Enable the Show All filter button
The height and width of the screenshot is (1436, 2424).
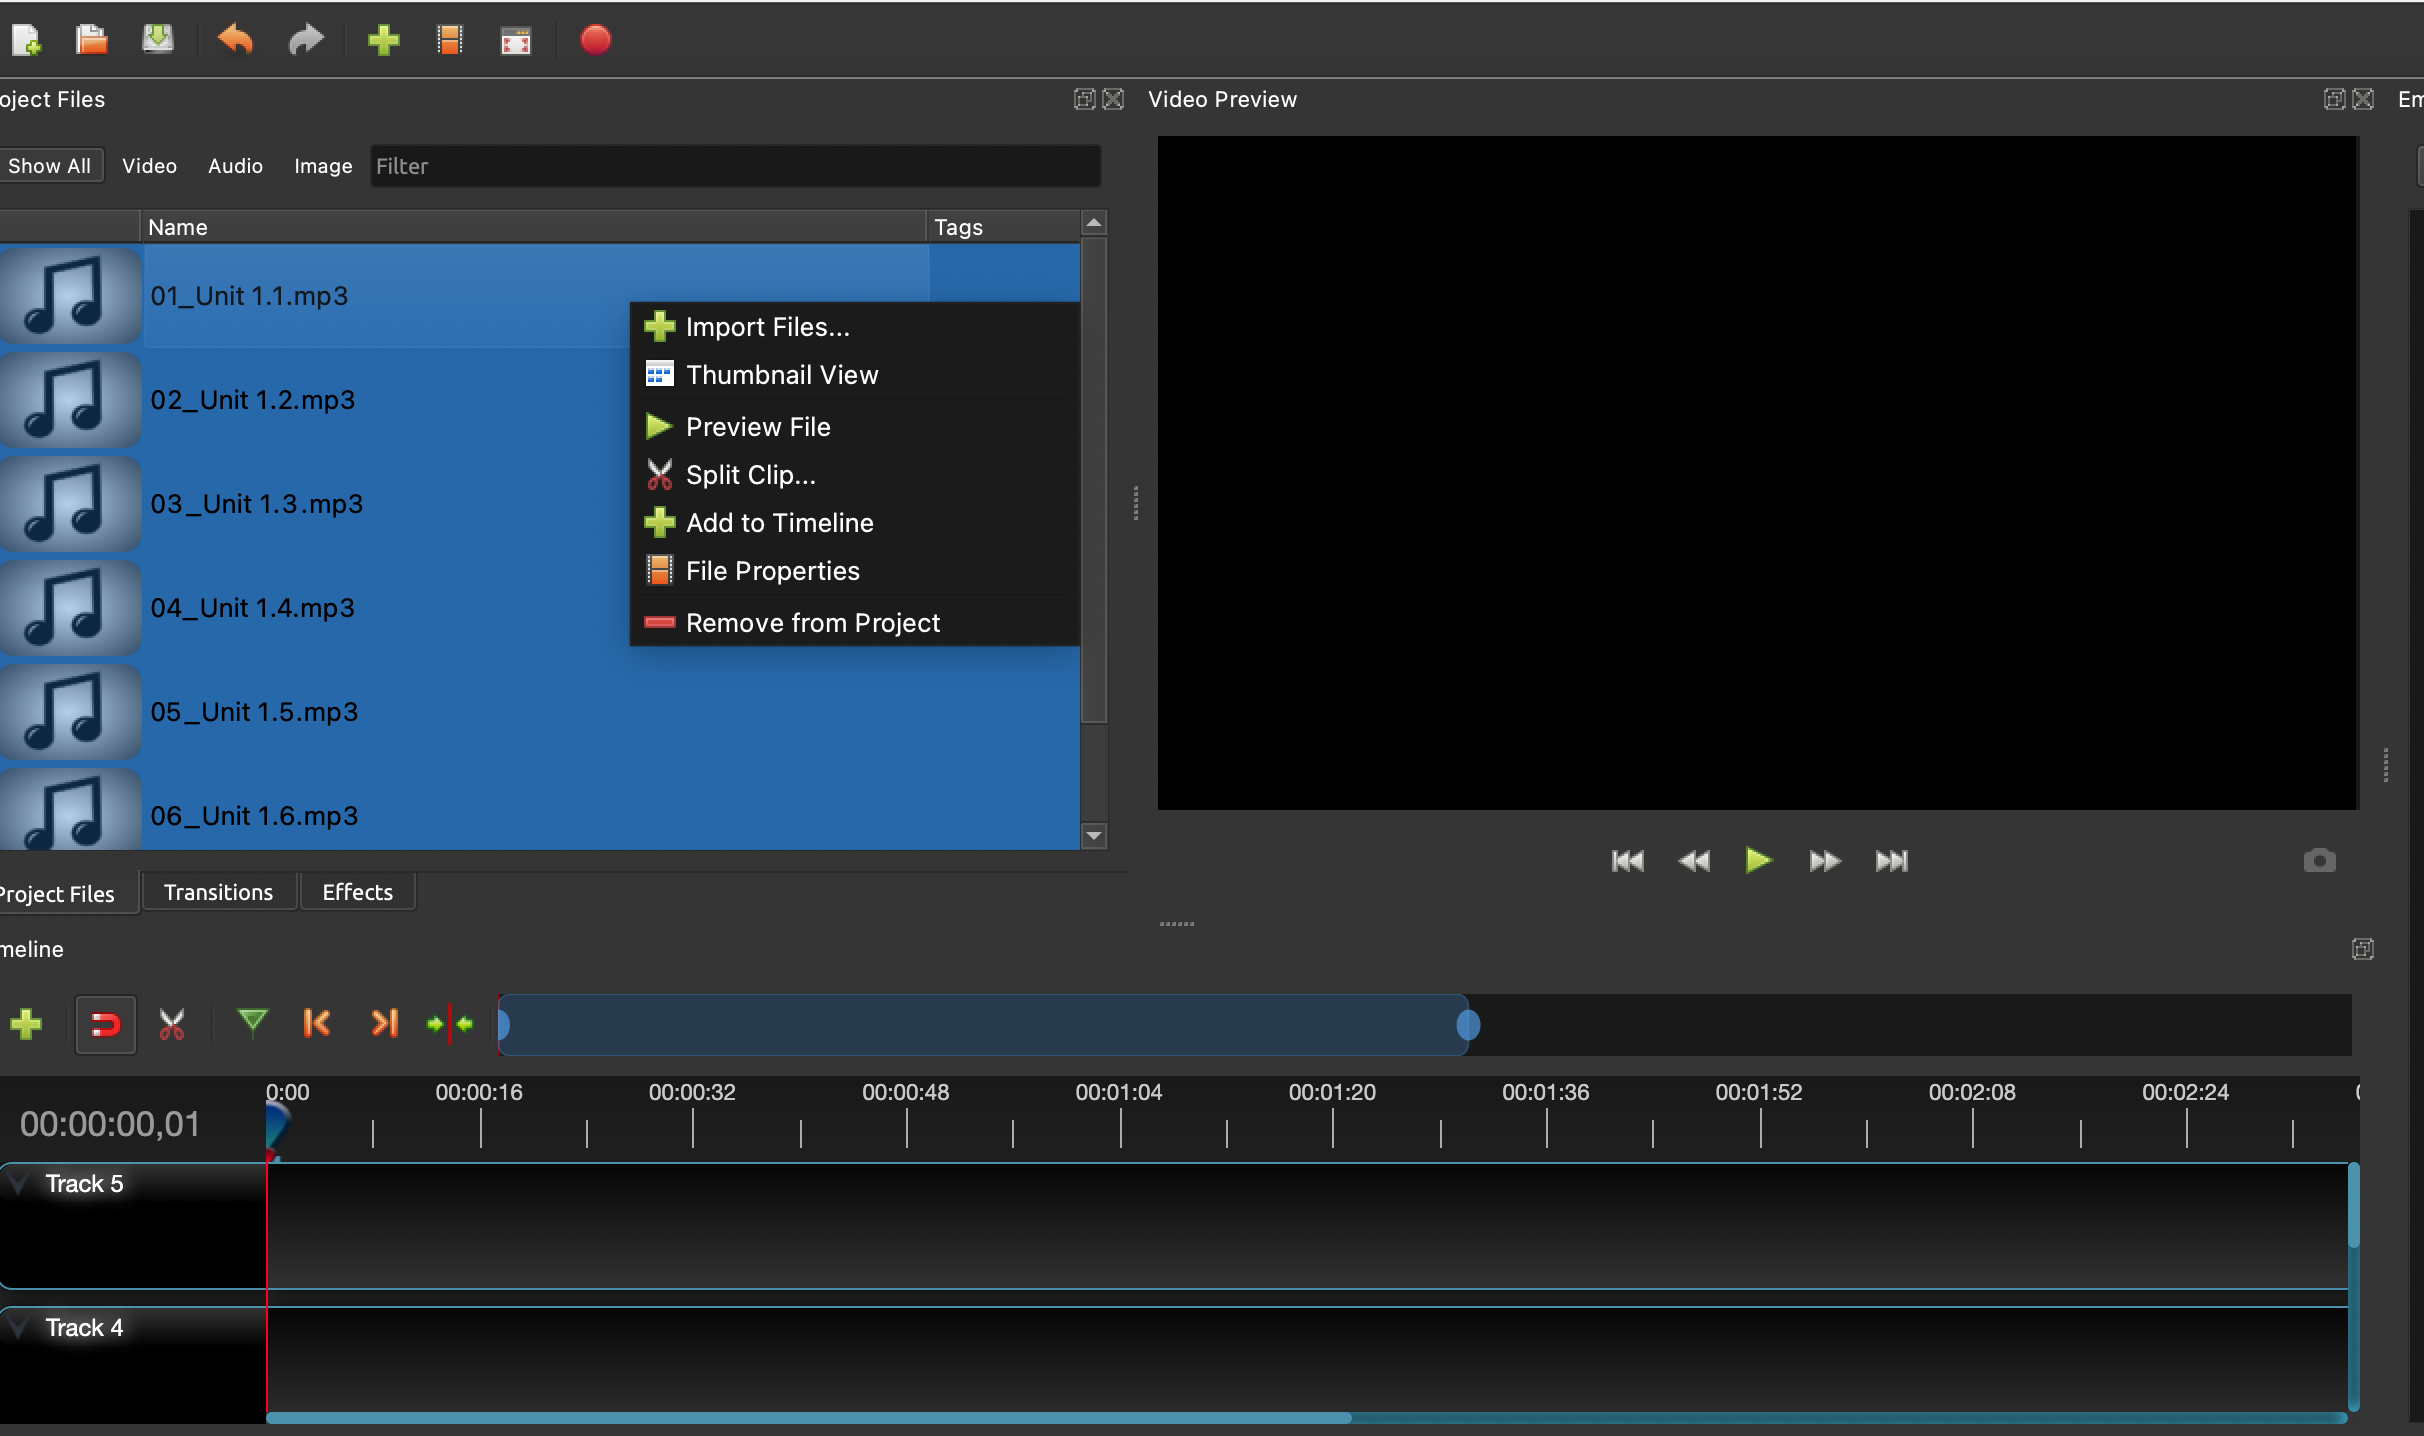pos(50,166)
